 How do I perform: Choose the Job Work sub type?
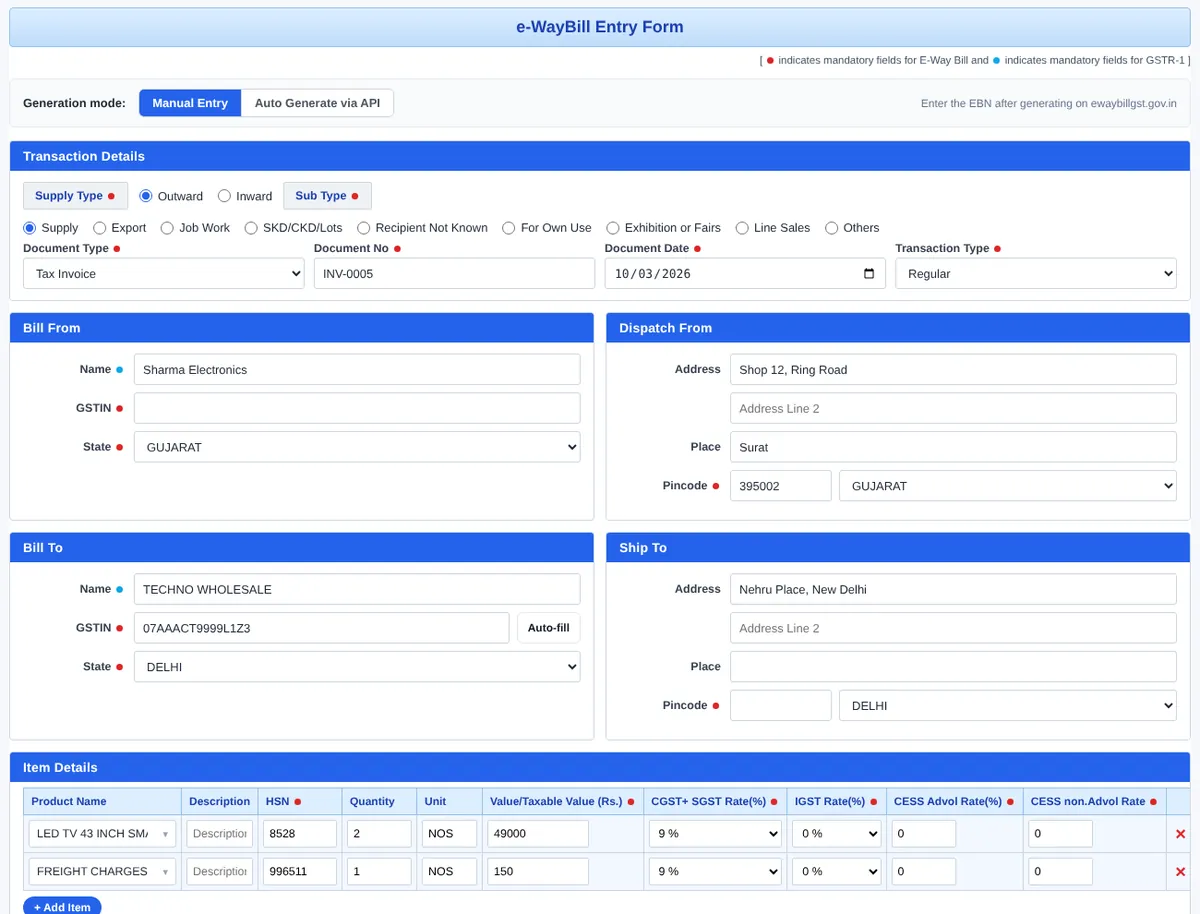pyautogui.click(x=167, y=228)
